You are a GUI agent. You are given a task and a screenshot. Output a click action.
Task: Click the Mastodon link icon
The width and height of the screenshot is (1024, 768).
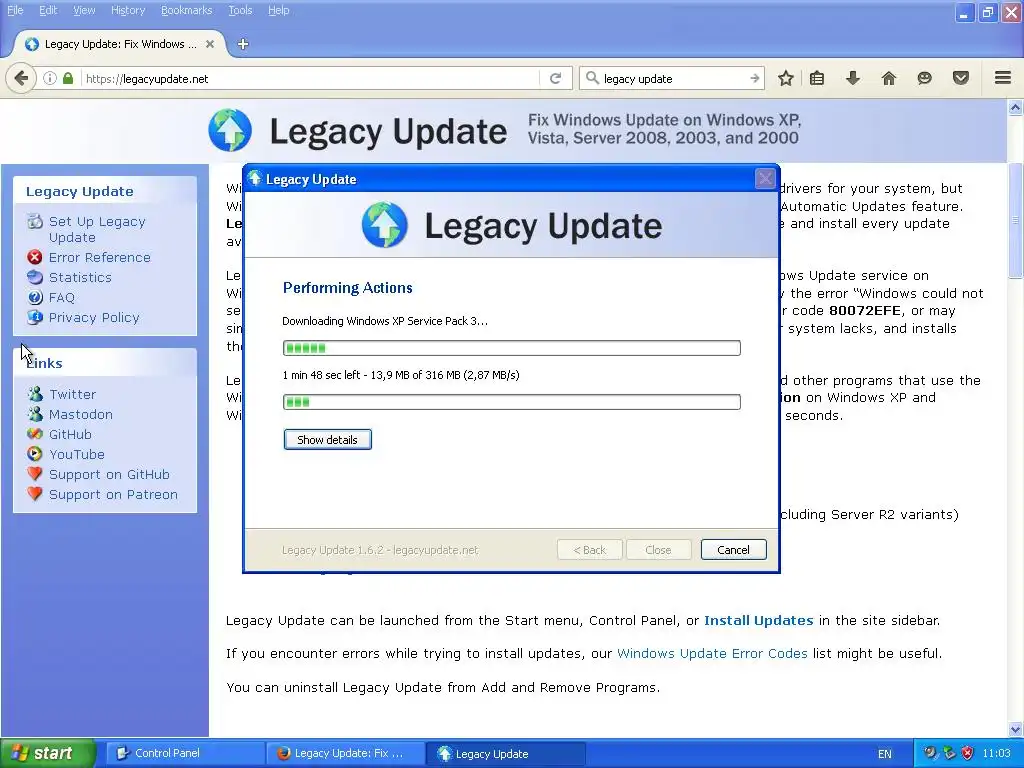[x=35, y=414]
